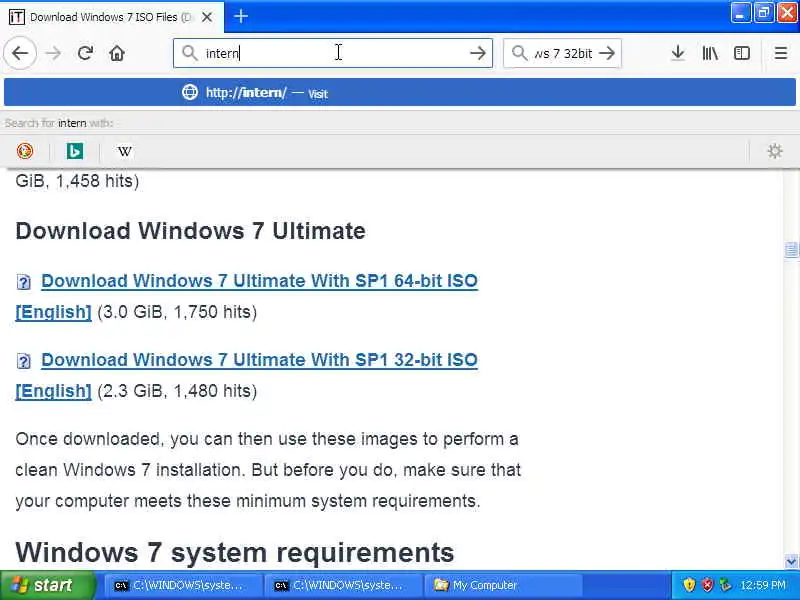Open search settings gear icon
800x600 pixels.
click(774, 151)
